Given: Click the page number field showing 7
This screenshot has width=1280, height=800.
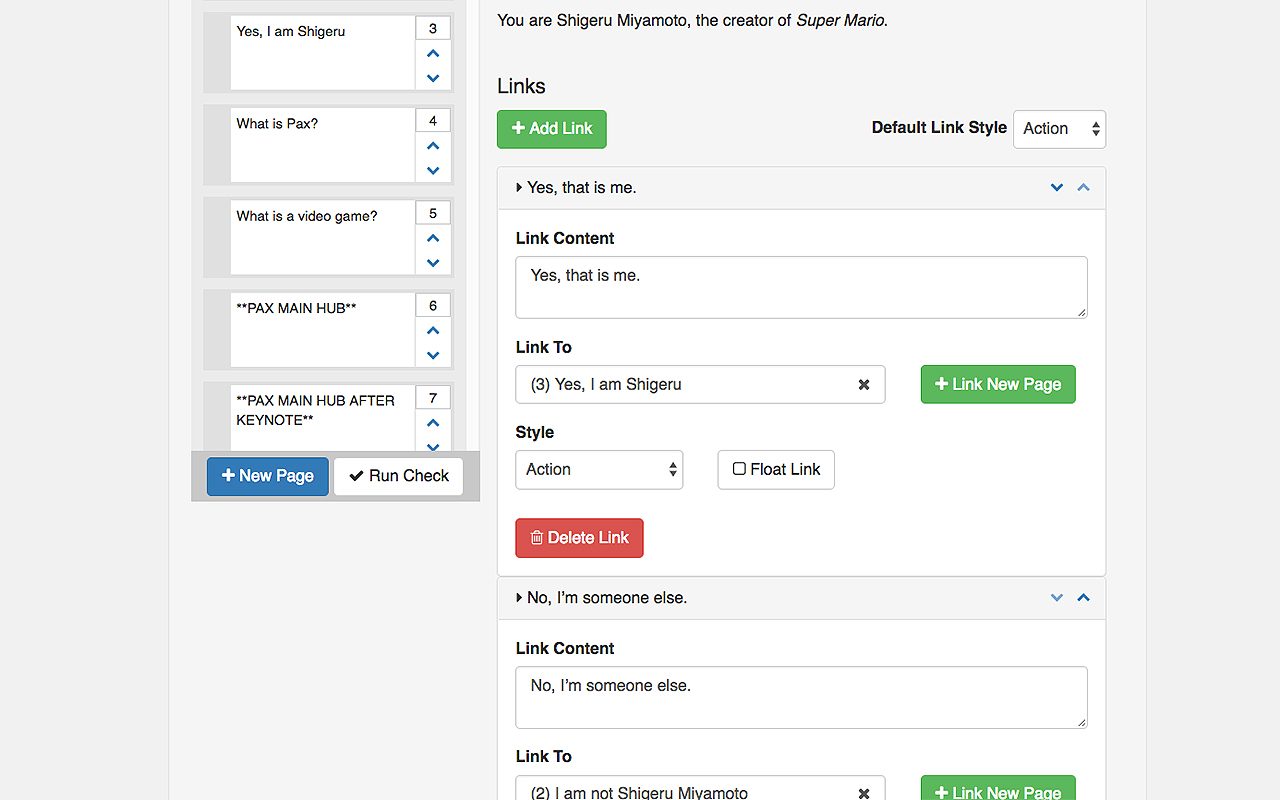Looking at the screenshot, I should click(433, 398).
